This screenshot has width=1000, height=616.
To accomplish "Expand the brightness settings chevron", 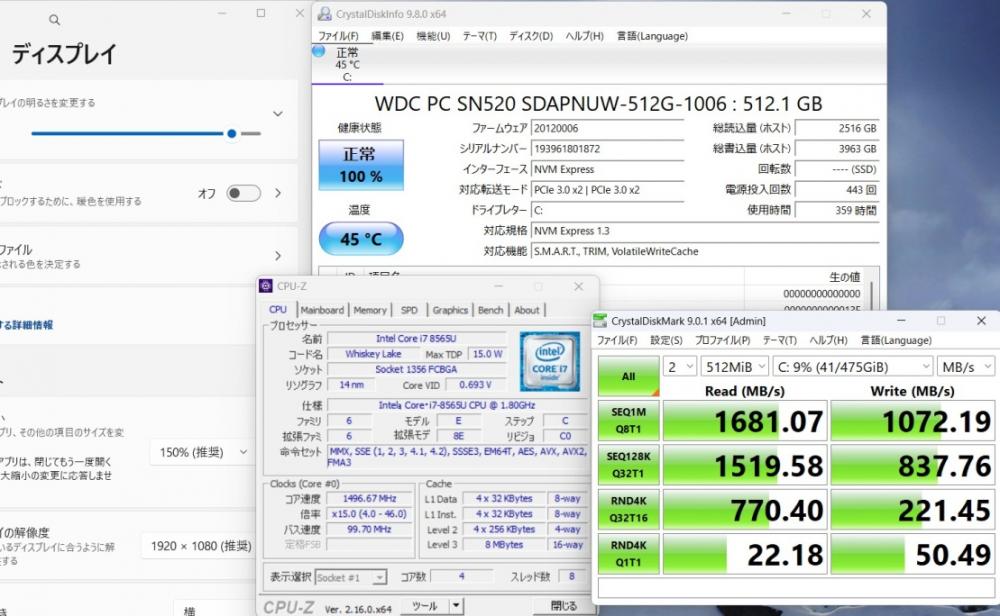I will pos(278,113).
